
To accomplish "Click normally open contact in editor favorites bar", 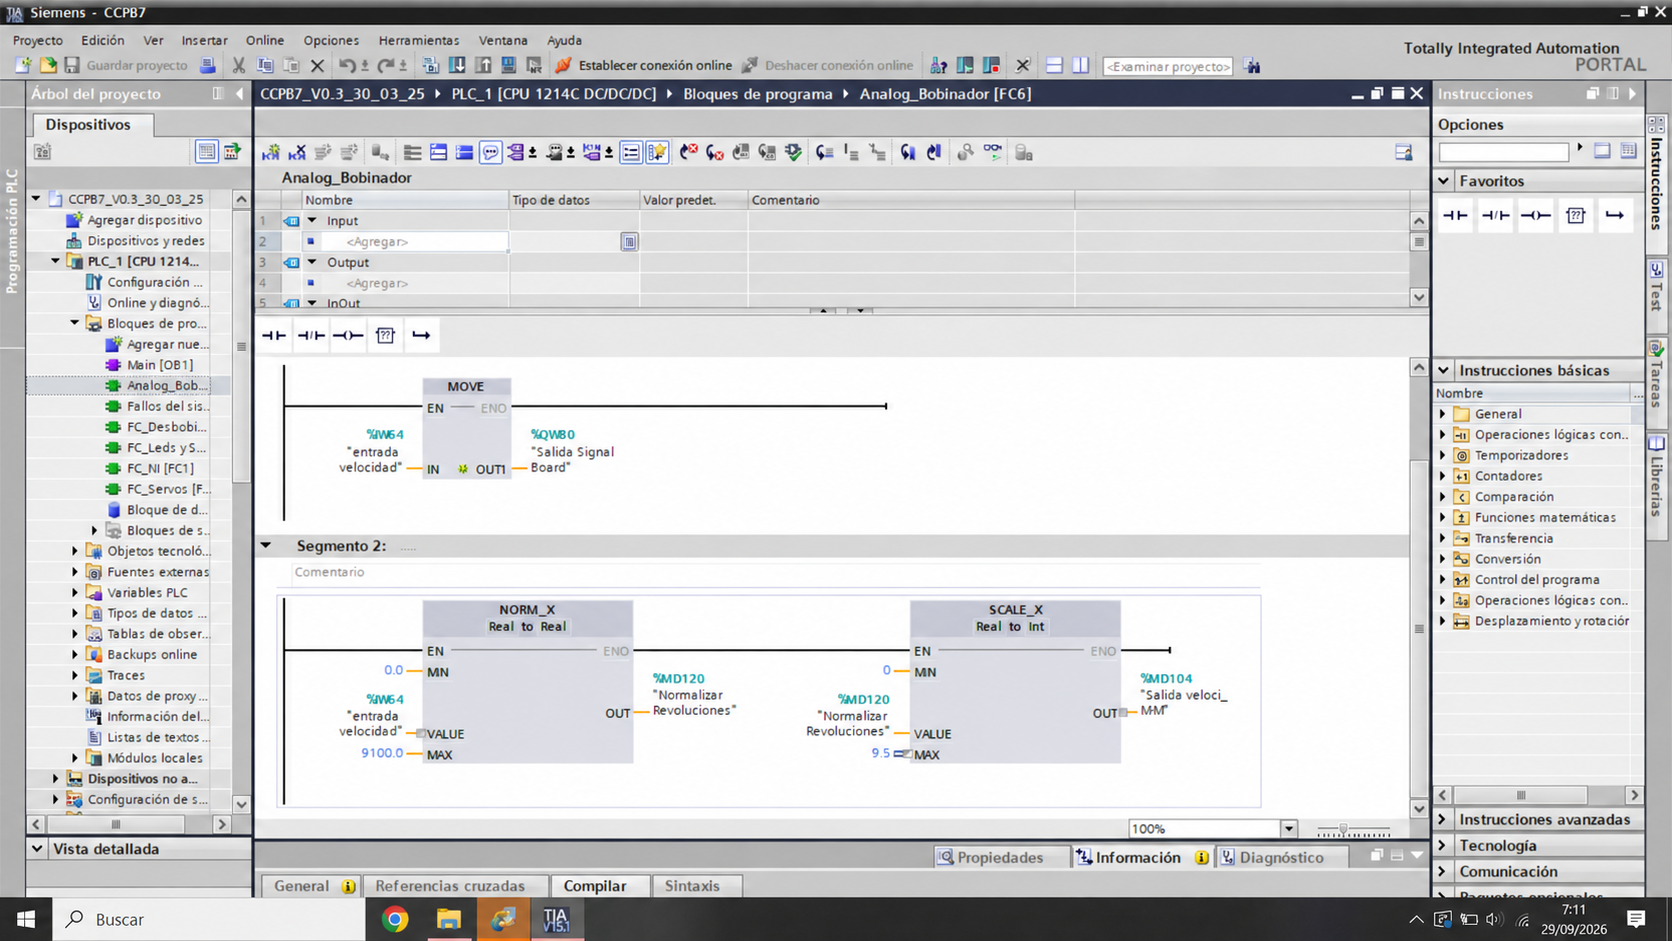I will pos(274,335).
